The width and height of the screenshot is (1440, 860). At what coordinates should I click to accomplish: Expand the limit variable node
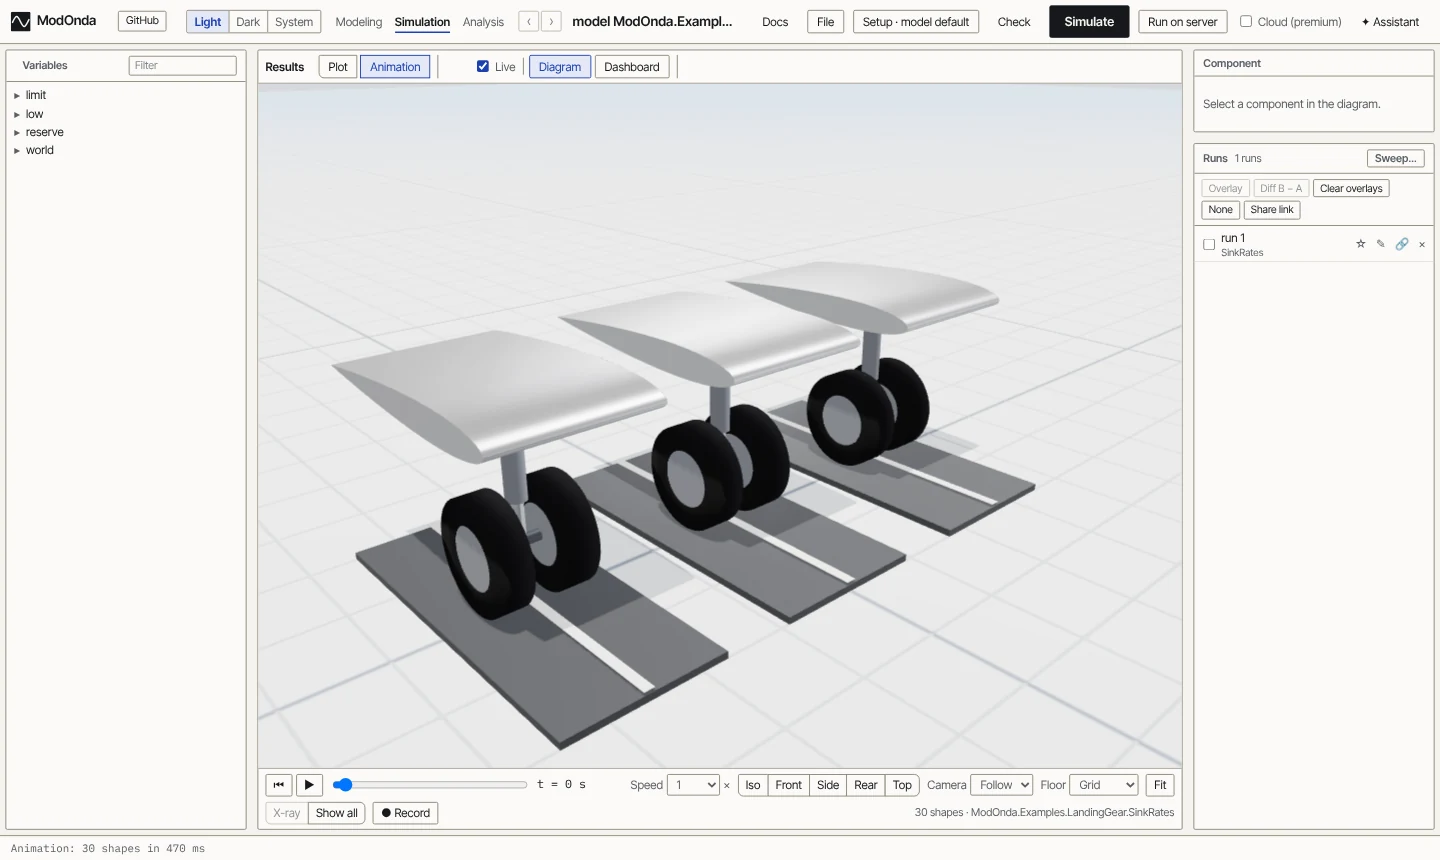17,96
